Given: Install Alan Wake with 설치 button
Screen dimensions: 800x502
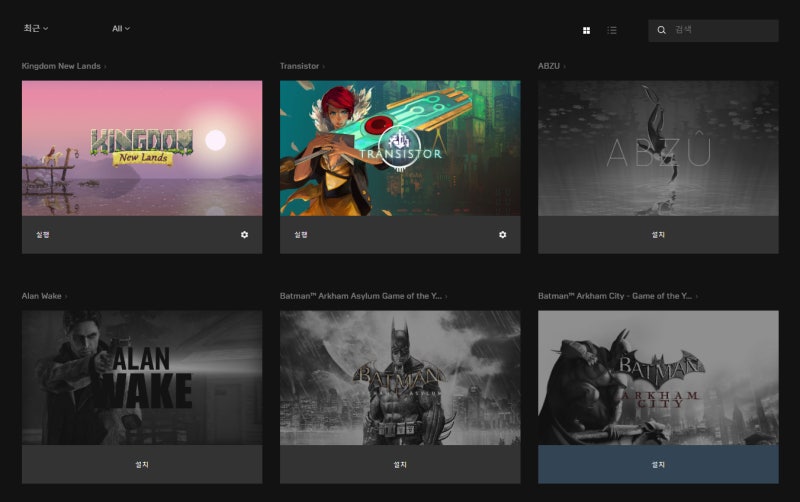Looking at the screenshot, I should tap(142, 465).
